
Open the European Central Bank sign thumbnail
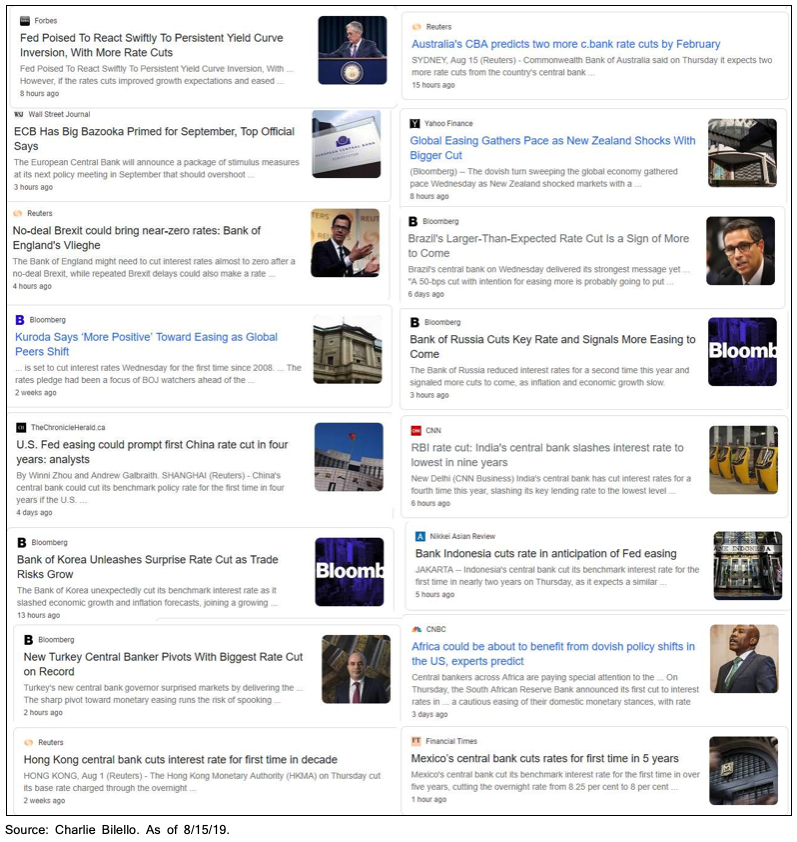coord(346,144)
